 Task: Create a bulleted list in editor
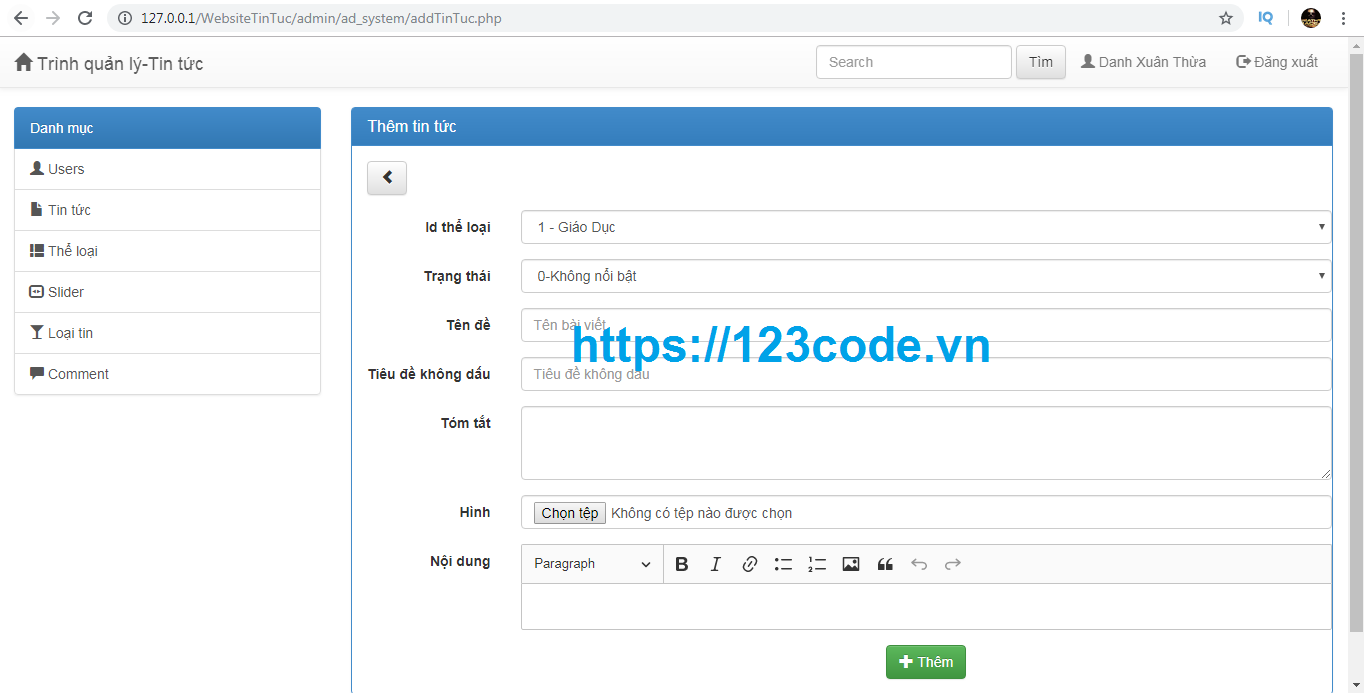783,564
